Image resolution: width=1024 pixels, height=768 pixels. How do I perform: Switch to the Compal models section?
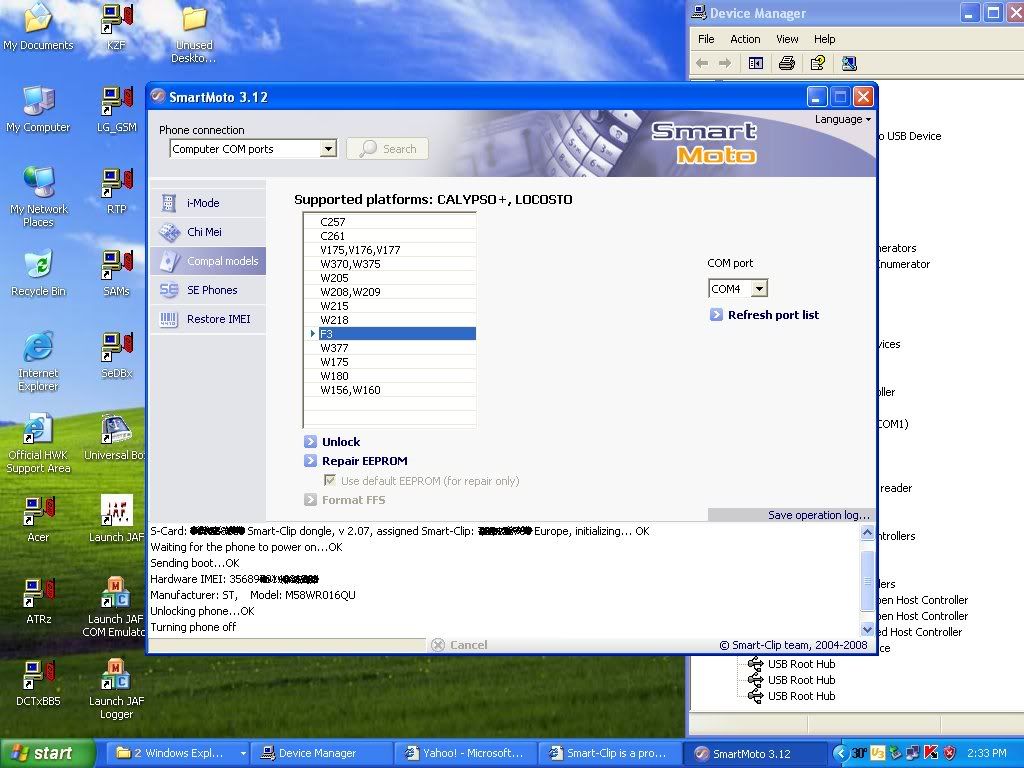[208, 261]
